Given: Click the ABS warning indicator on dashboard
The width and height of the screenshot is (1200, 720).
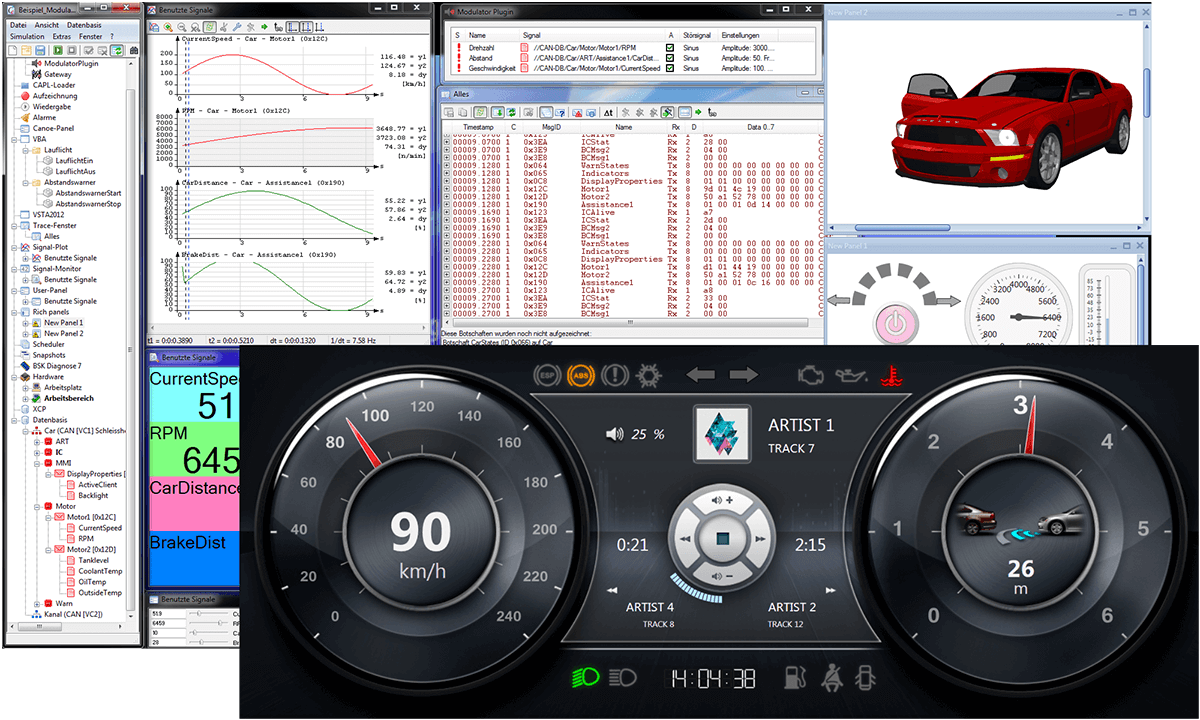Looking at the screenshot, I should 579,376.
